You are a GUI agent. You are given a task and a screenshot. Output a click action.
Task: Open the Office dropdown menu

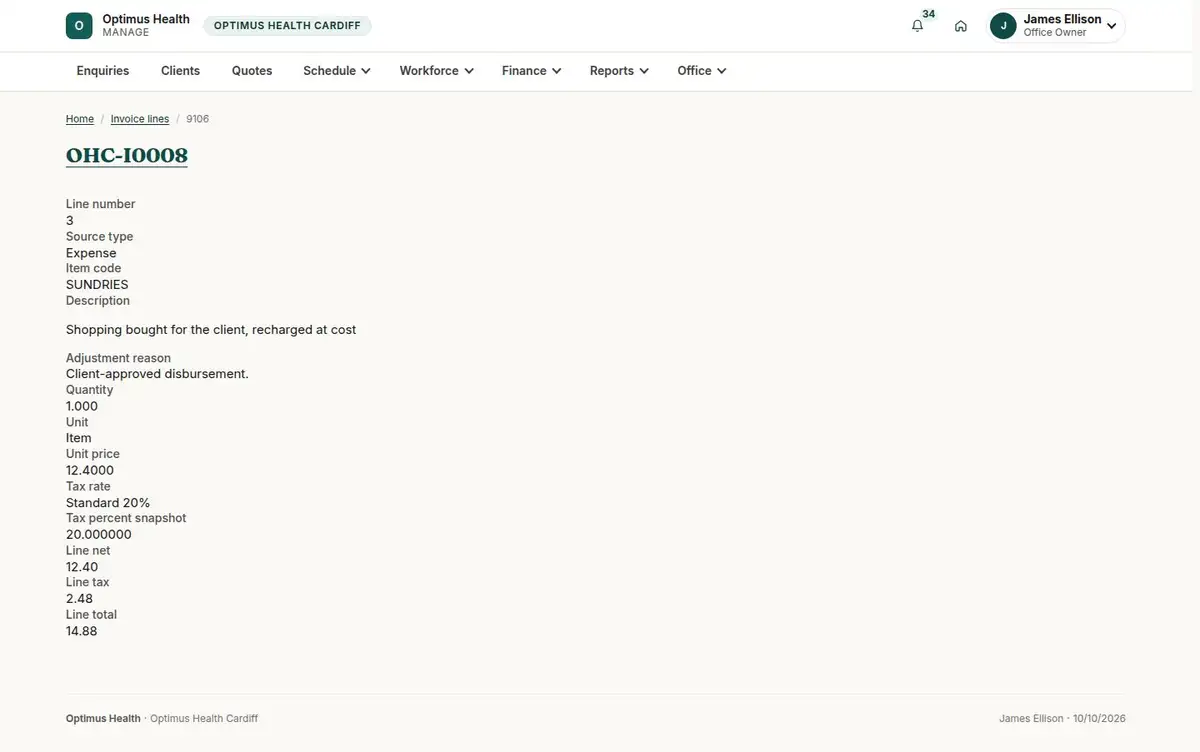[x=701, y=71]
